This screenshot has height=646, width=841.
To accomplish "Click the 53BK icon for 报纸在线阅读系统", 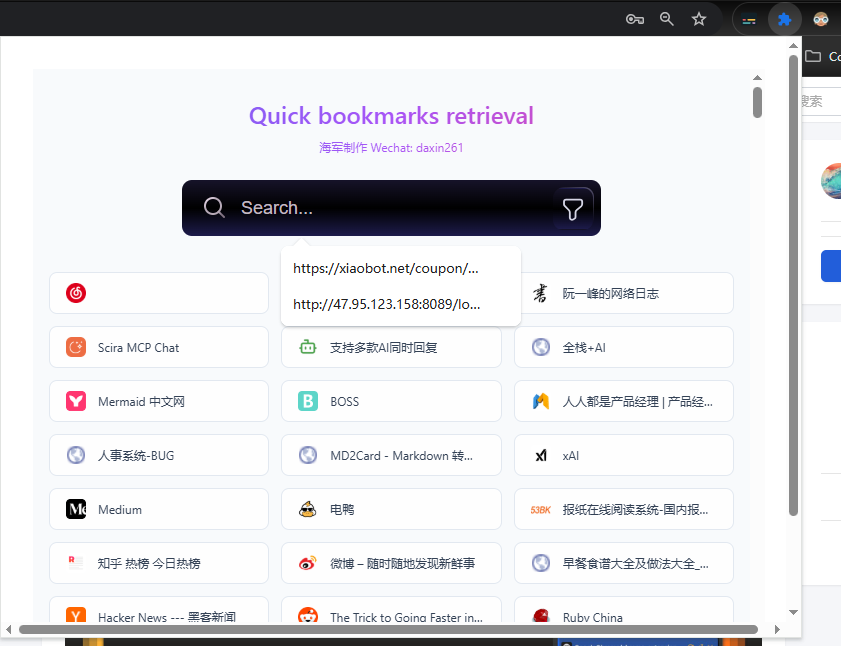I will (541, 510).
